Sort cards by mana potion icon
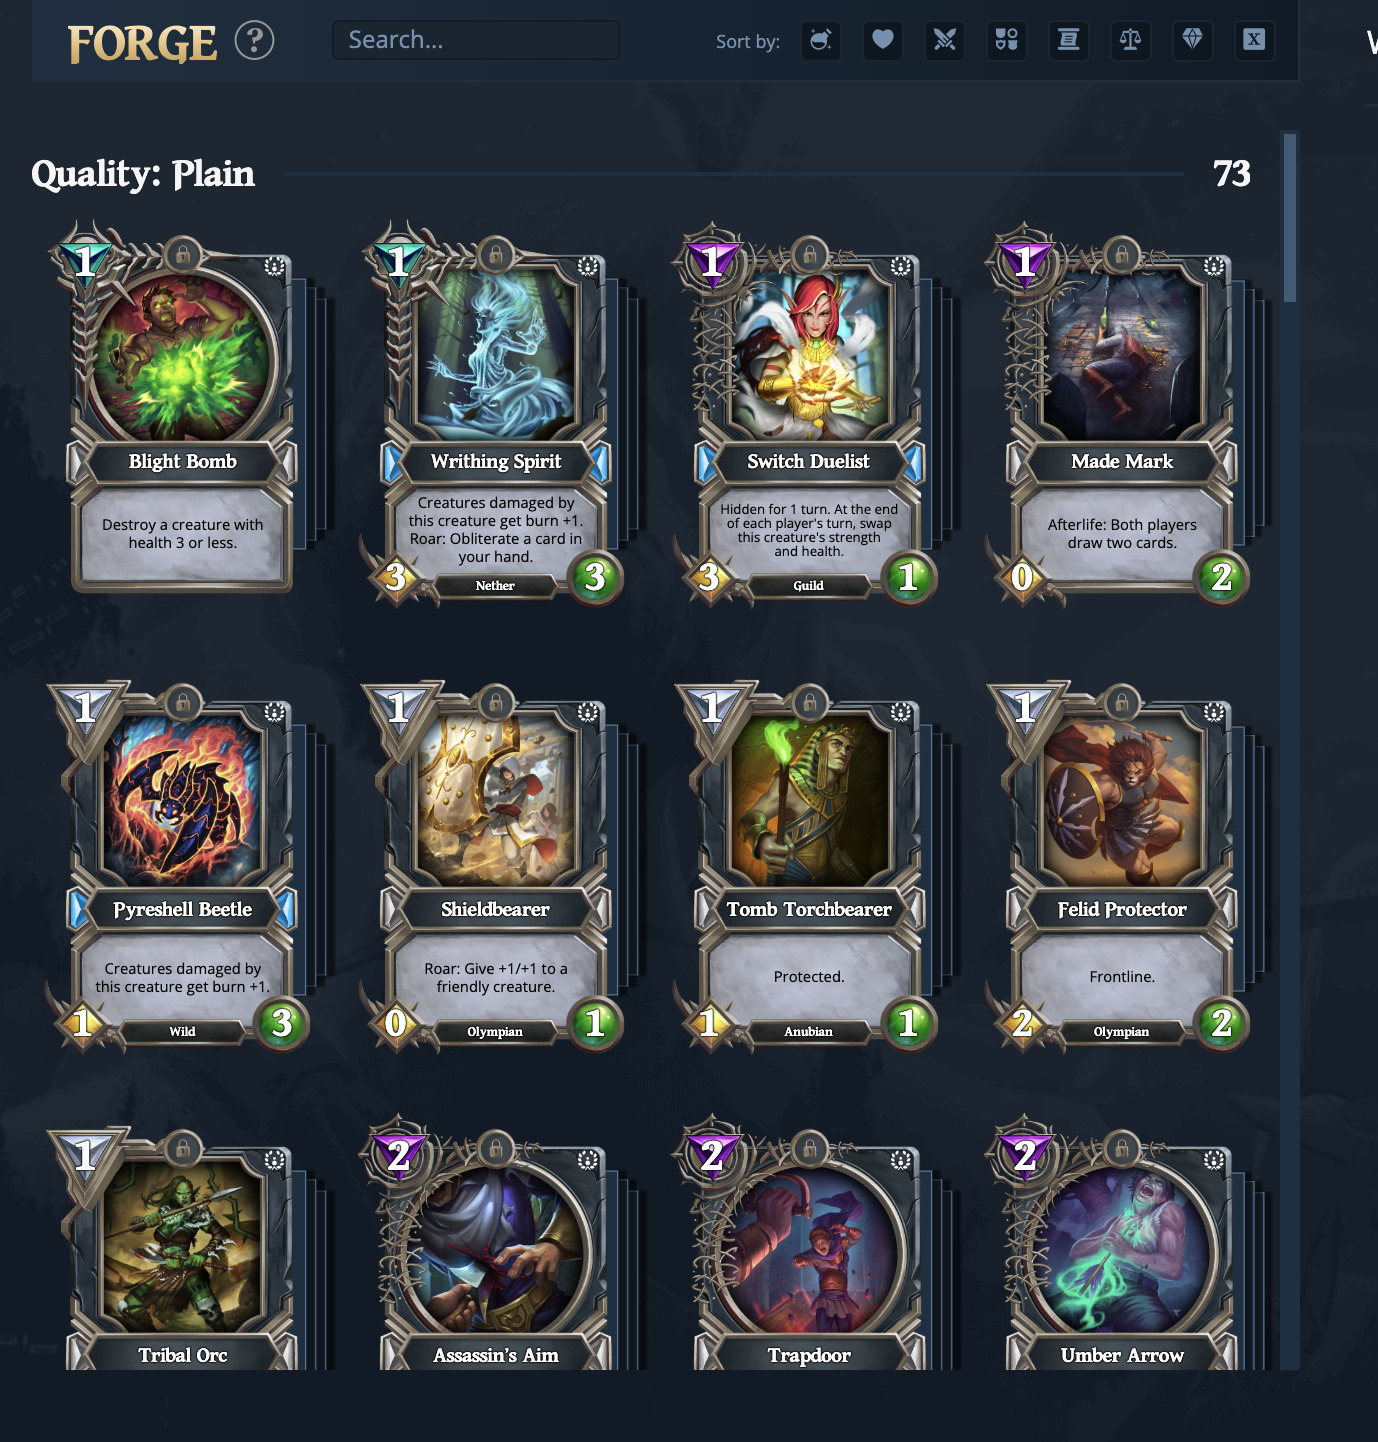Image resolution: width=1378 pixels, height=1442 pixels. coord(821,40)
